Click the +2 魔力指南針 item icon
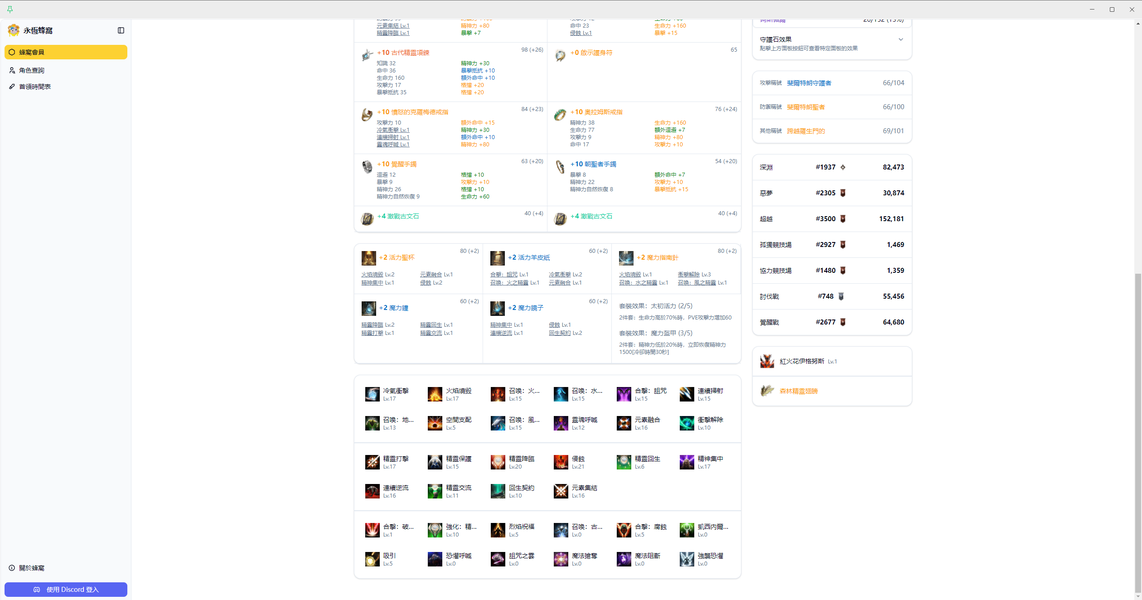This screenshot has height=600, width=1142. coord(626,258)
